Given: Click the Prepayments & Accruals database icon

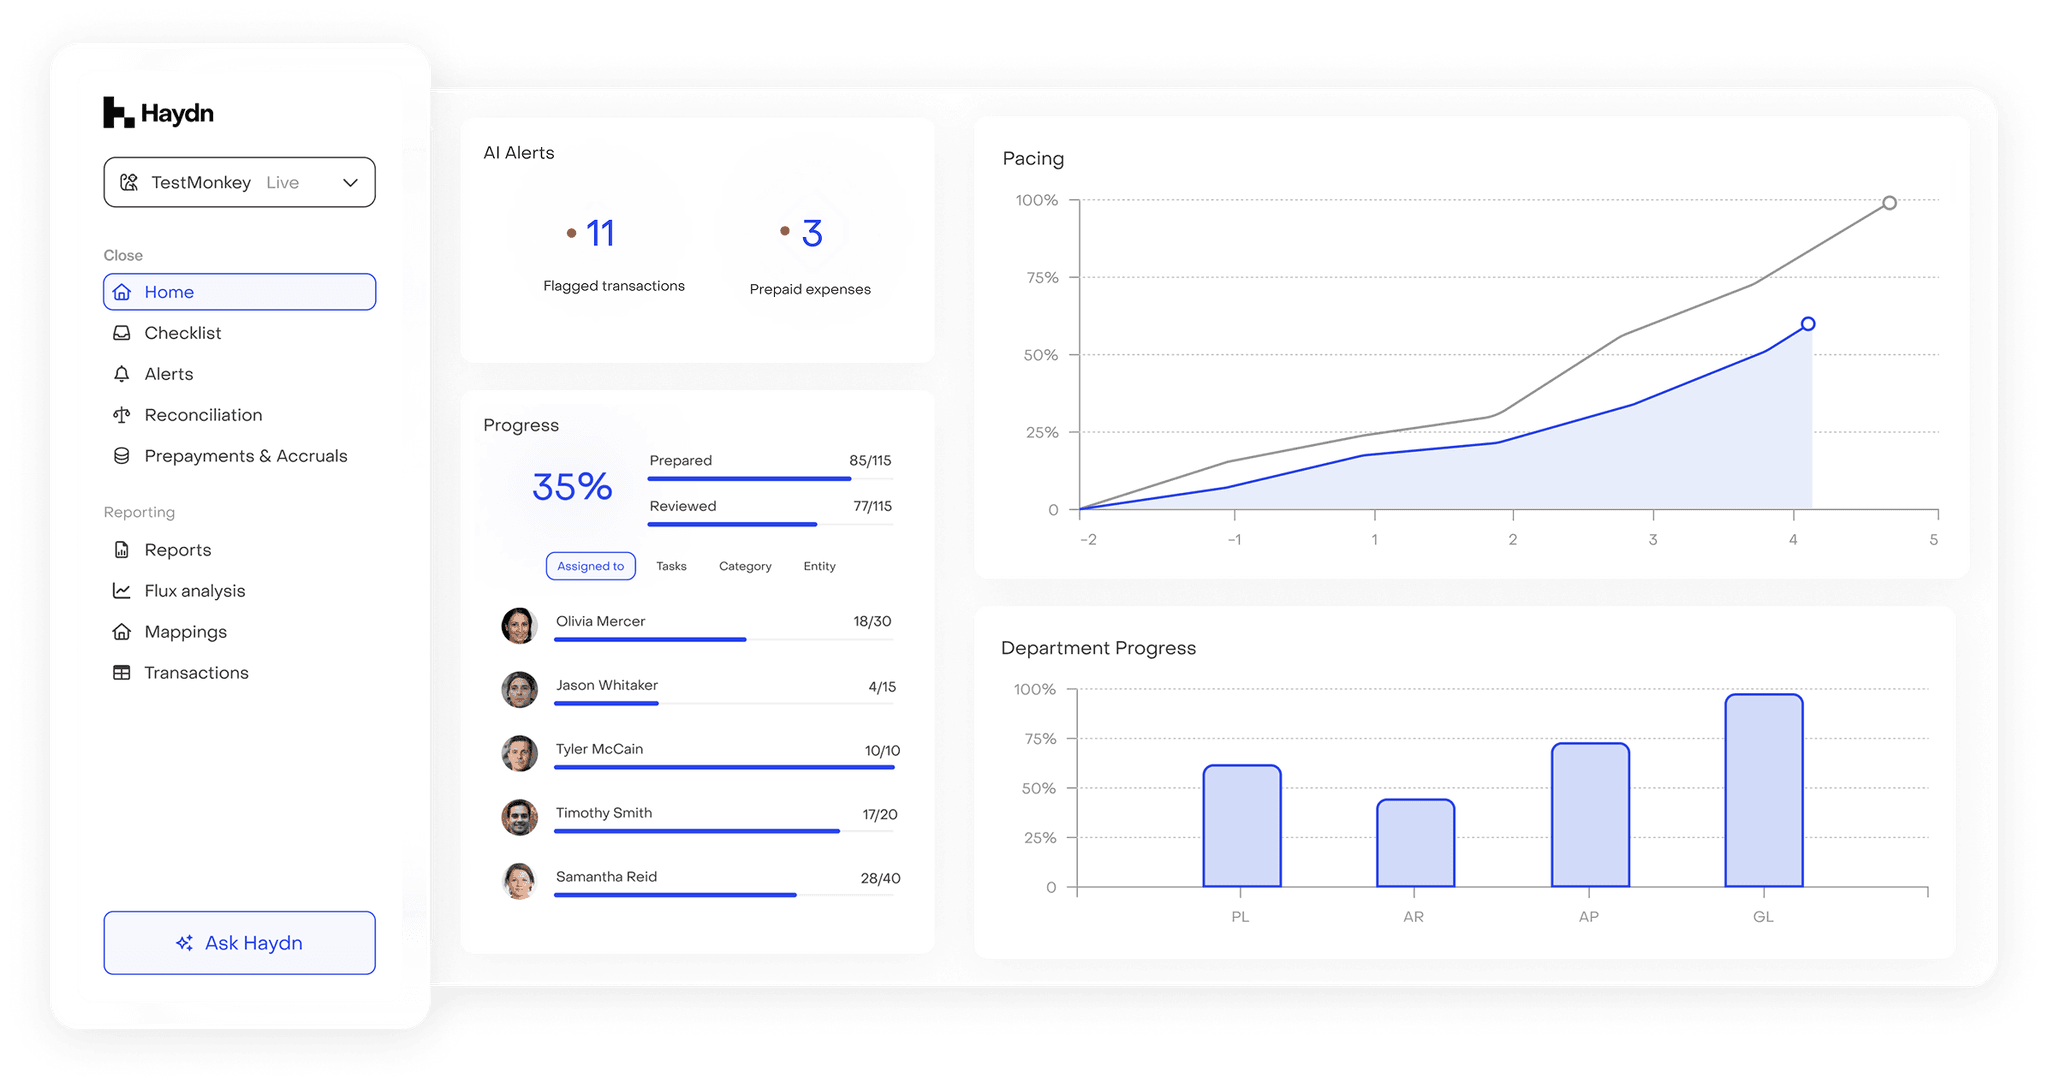Looking at the screenshot, I should (122, 456).
